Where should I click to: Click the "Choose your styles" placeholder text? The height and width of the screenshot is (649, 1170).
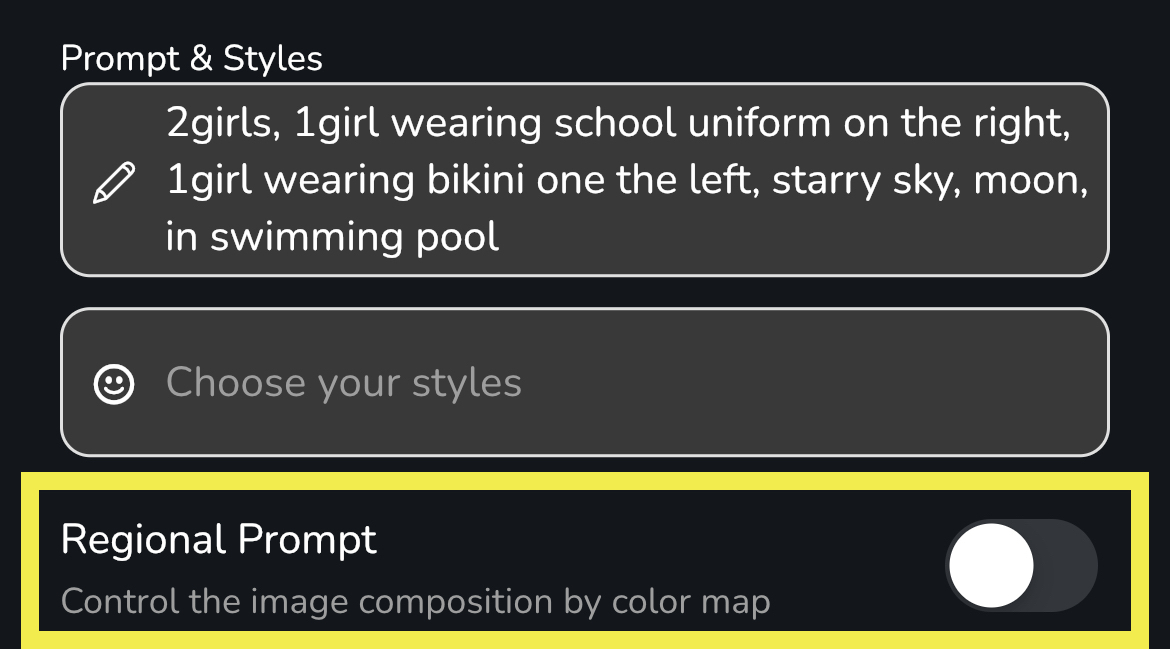click(343, 383)
